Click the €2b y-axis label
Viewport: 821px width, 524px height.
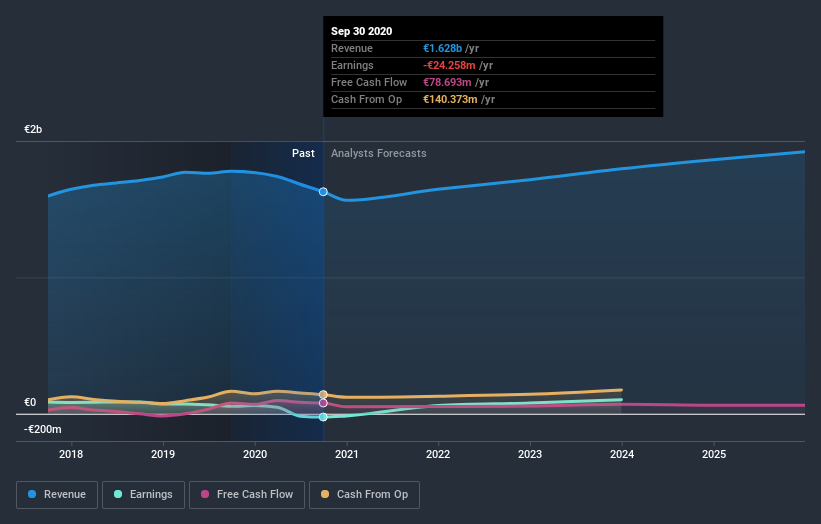click(x=33, y=129)
